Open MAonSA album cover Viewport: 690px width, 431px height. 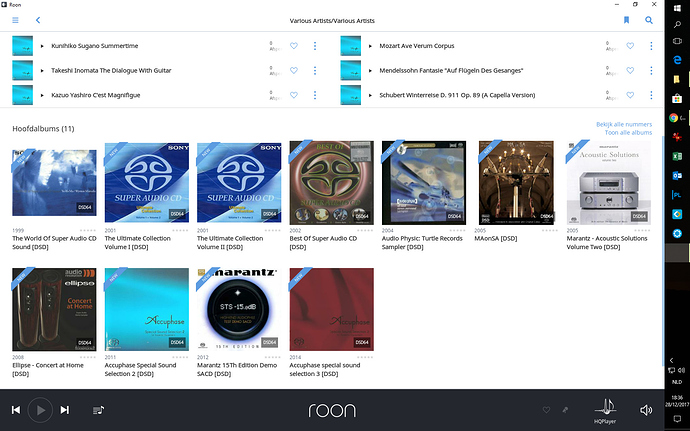click(516, 183)
